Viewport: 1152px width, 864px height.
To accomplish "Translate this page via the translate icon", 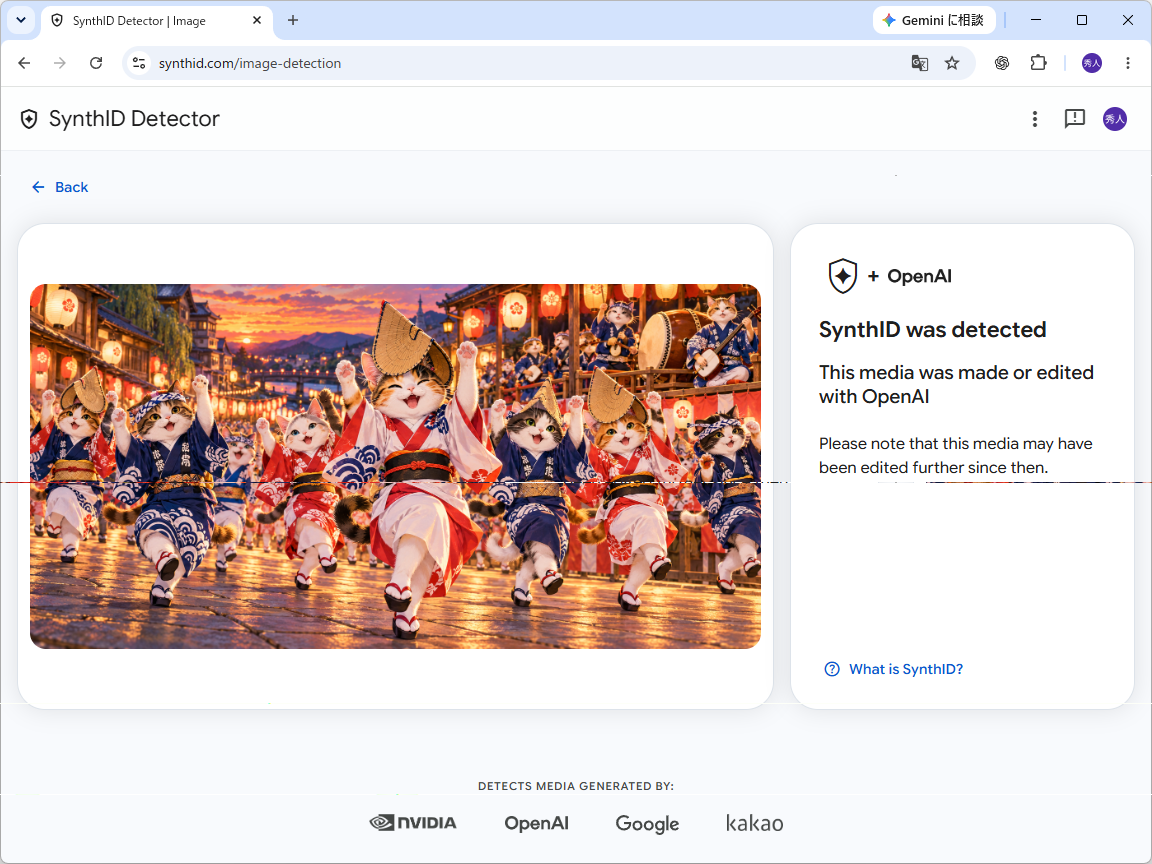I will coord(919,63).
